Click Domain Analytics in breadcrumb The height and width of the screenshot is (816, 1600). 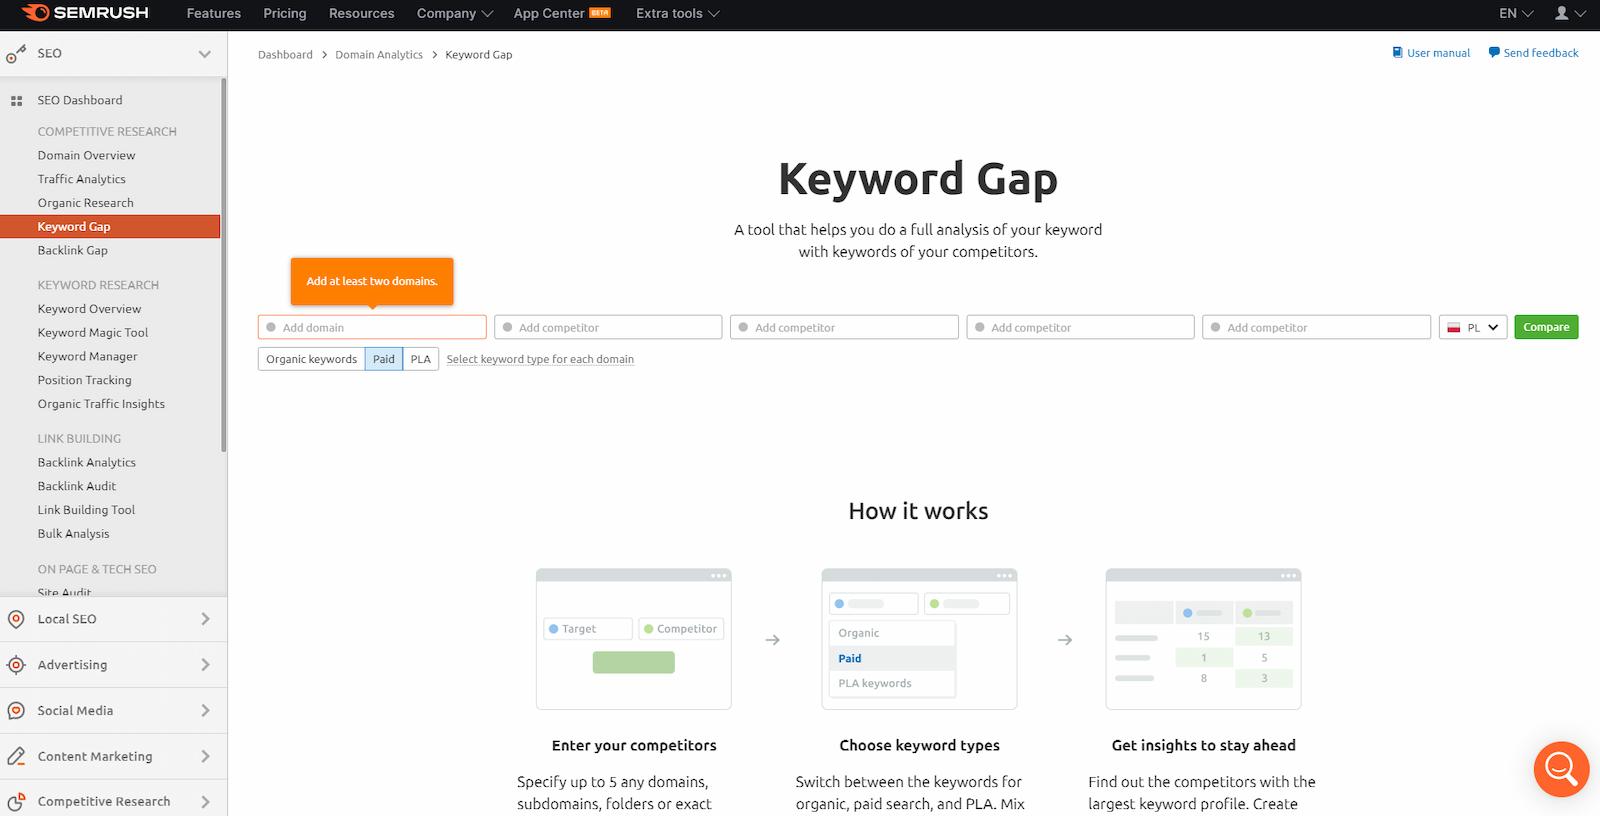point(379,55)
